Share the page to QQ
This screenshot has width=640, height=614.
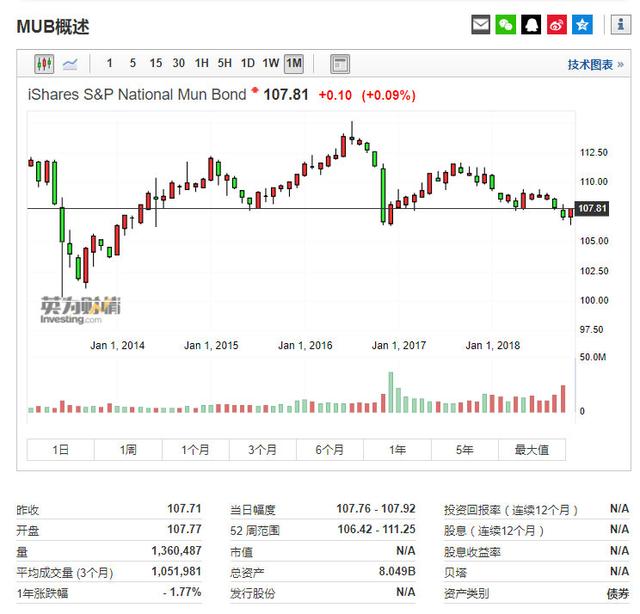[531, 24]
